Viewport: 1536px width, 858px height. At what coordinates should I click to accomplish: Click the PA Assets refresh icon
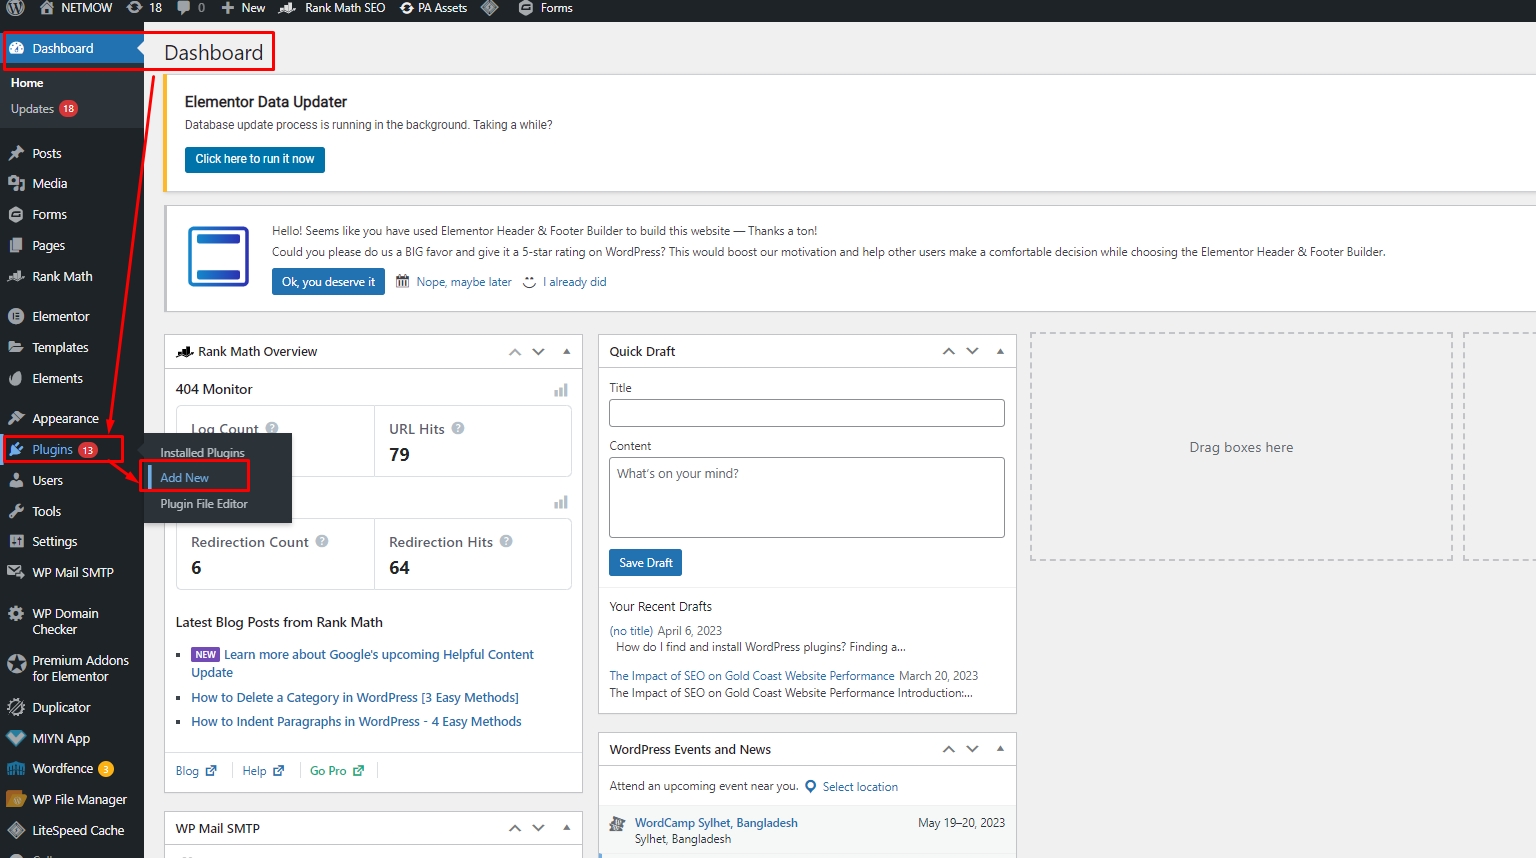pos(407,8)
